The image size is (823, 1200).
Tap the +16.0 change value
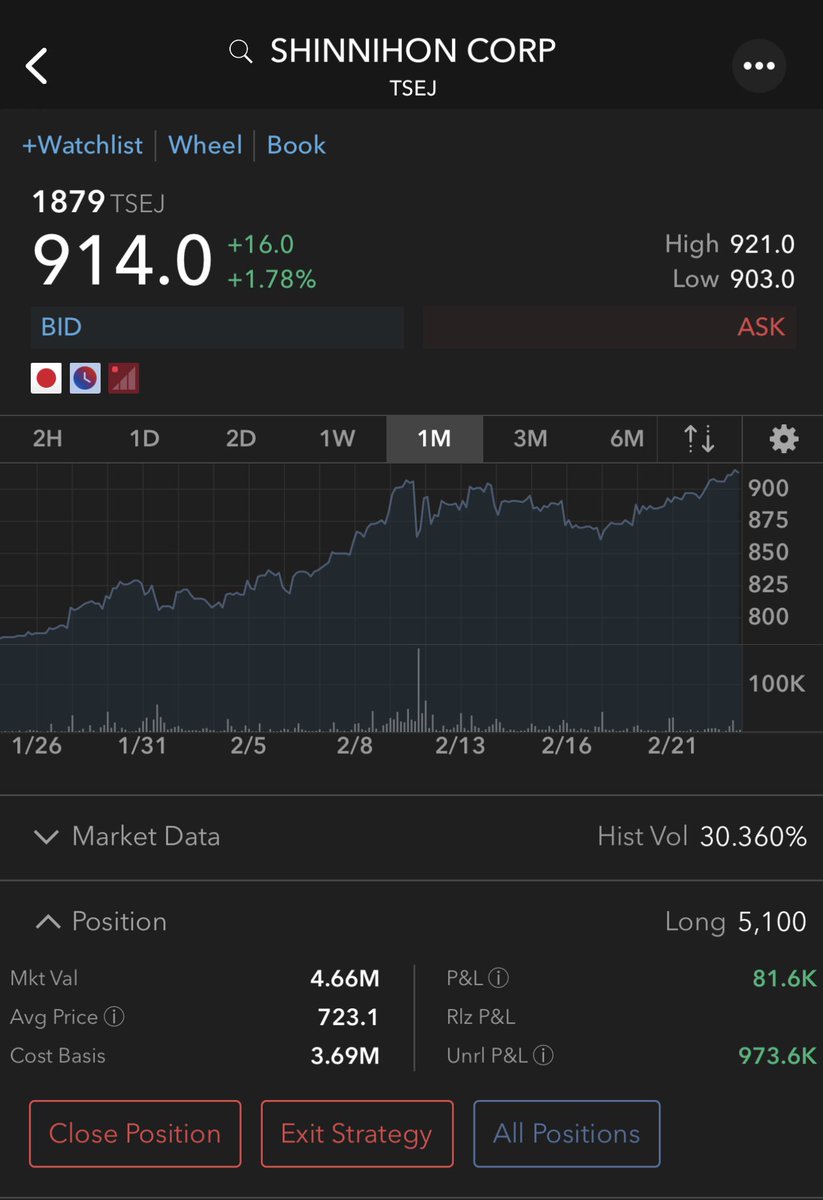pos(261,245)
